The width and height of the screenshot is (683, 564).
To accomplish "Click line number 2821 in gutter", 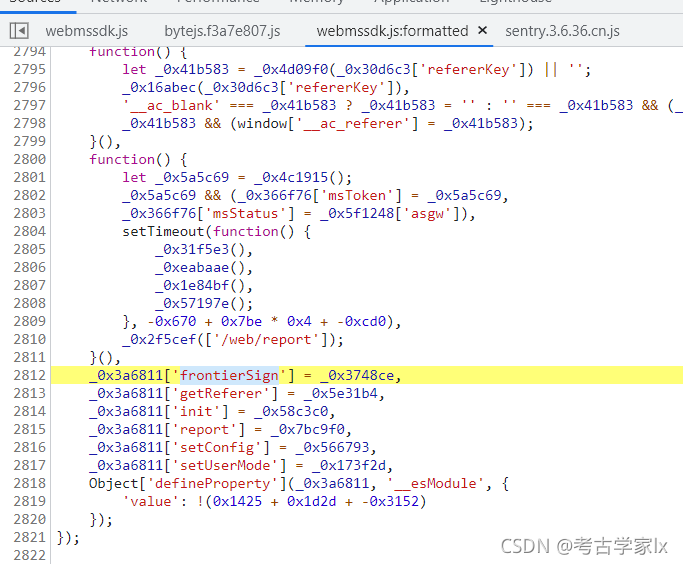I will pyautogui.click(x=29, y=537).
